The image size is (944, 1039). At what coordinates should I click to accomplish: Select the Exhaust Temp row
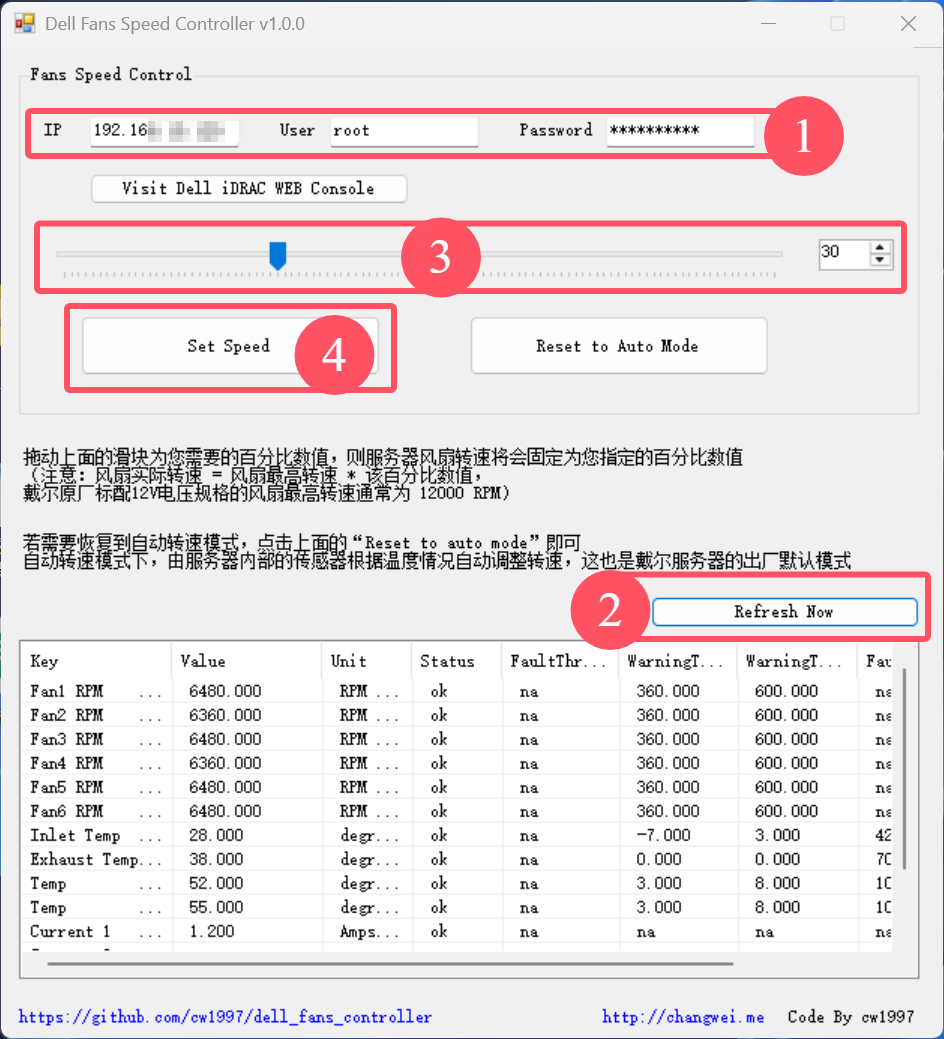click(x=456, y=859)
